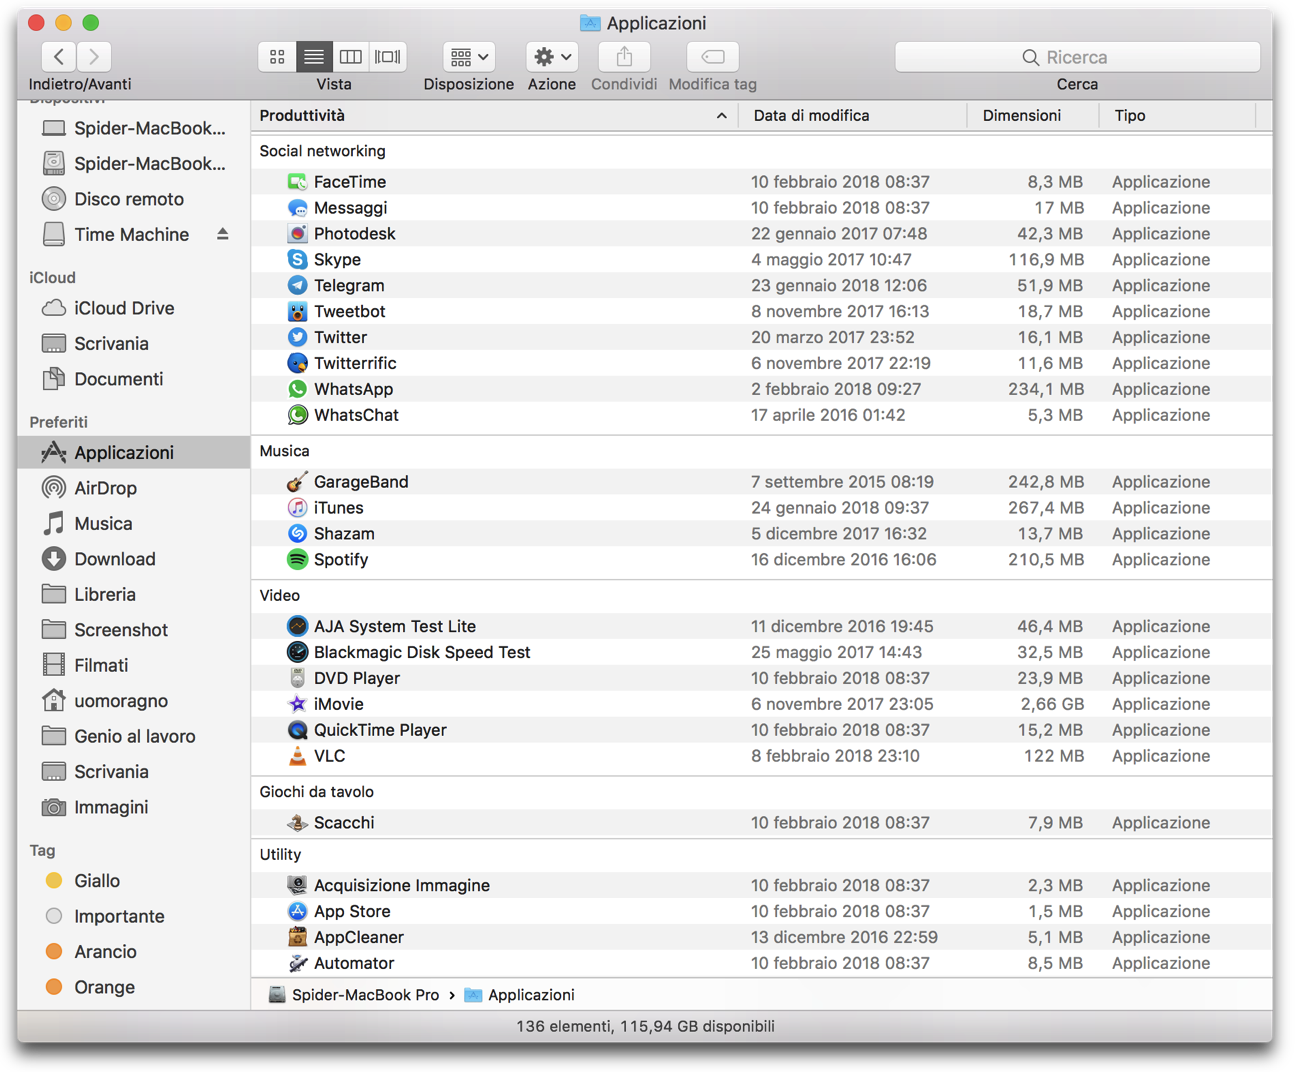Switch to icon view
Screen dimensions: 1298x1072
(277, 57)
